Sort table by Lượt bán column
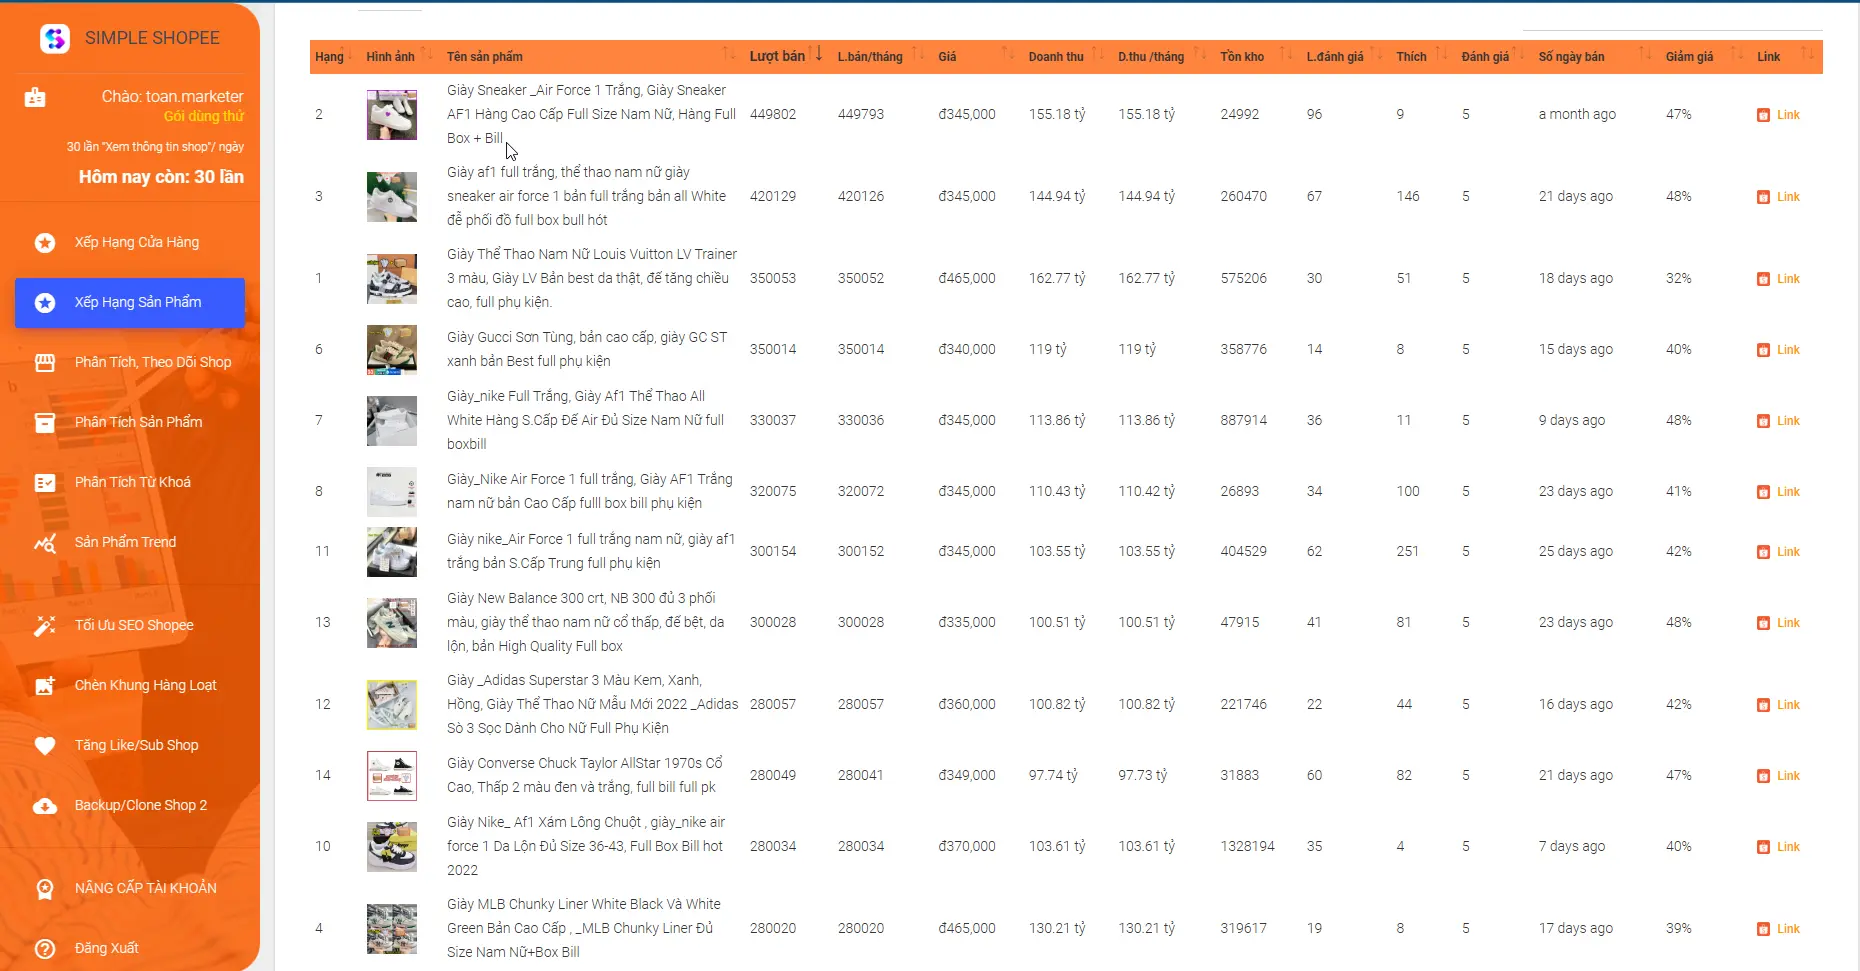This screenshot has height=971, width=1860. coord(786,57)
